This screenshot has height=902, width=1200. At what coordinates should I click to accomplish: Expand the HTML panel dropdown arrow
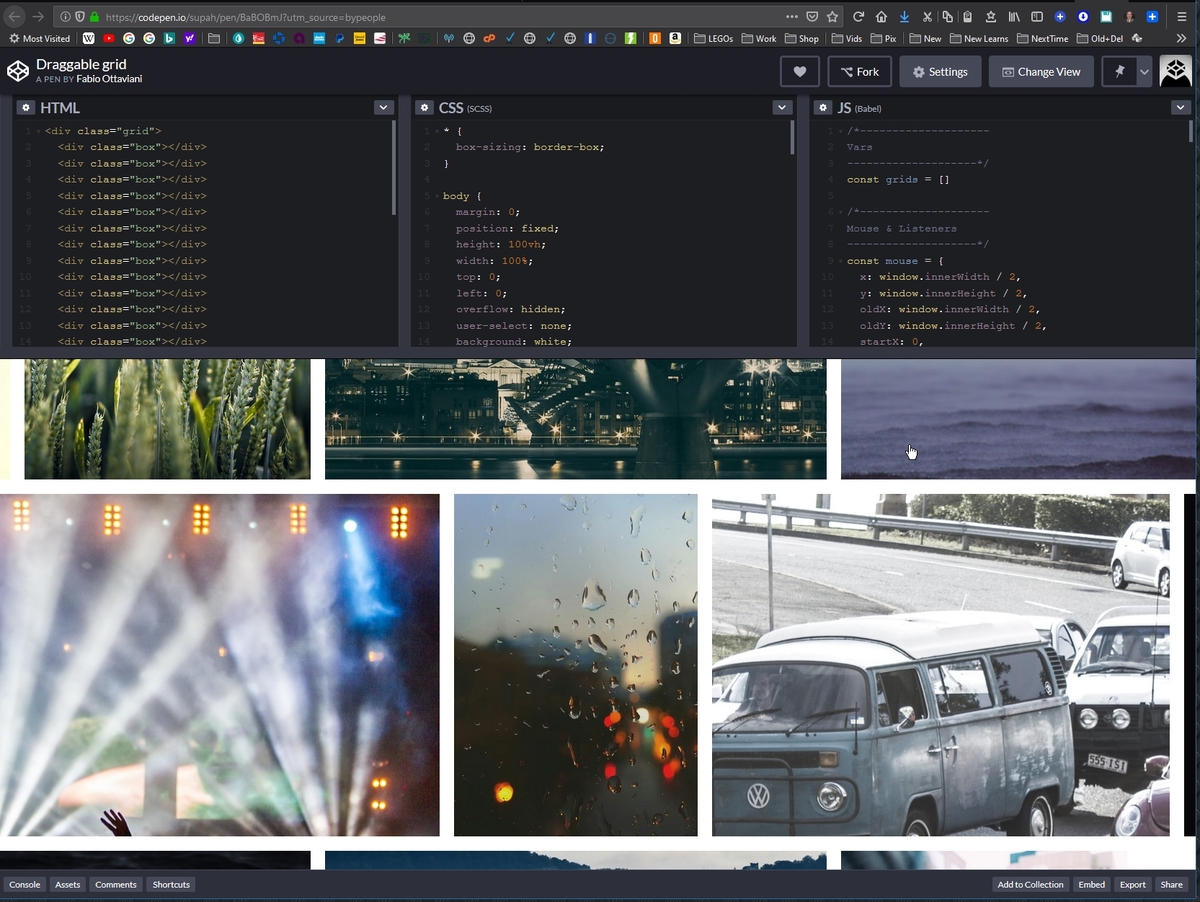383,108
